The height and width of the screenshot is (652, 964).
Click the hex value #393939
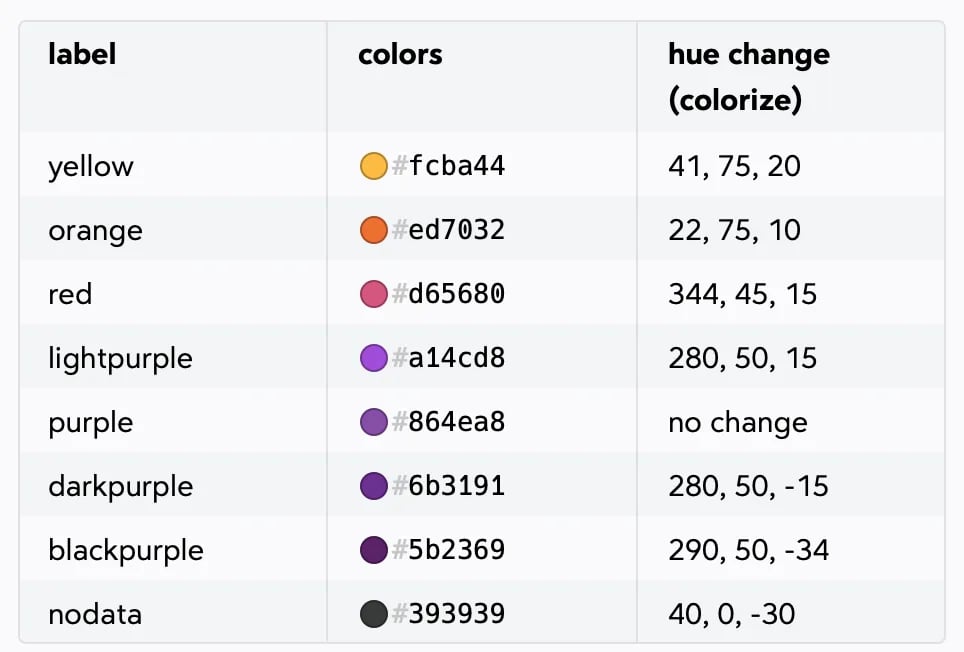click(448, 614)
